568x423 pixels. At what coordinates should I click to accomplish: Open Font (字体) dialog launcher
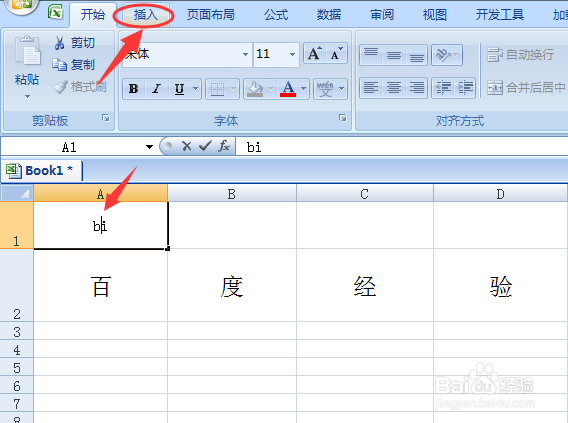(343, 118)
